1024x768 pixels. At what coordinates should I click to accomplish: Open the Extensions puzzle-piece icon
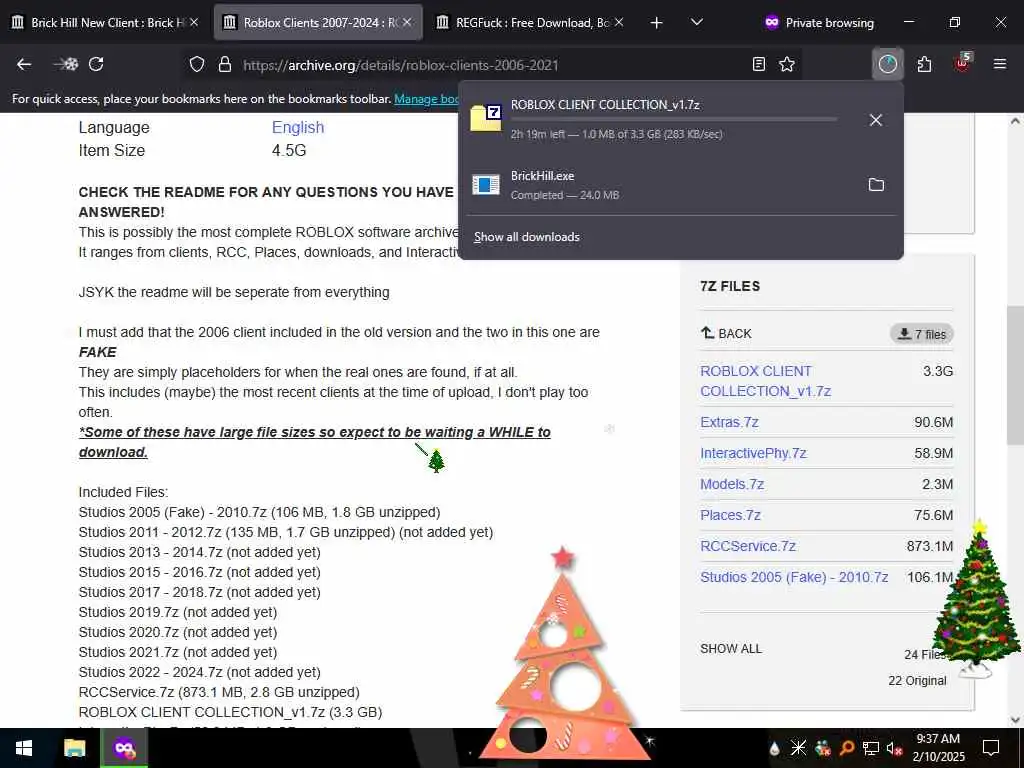pos(924,64)
